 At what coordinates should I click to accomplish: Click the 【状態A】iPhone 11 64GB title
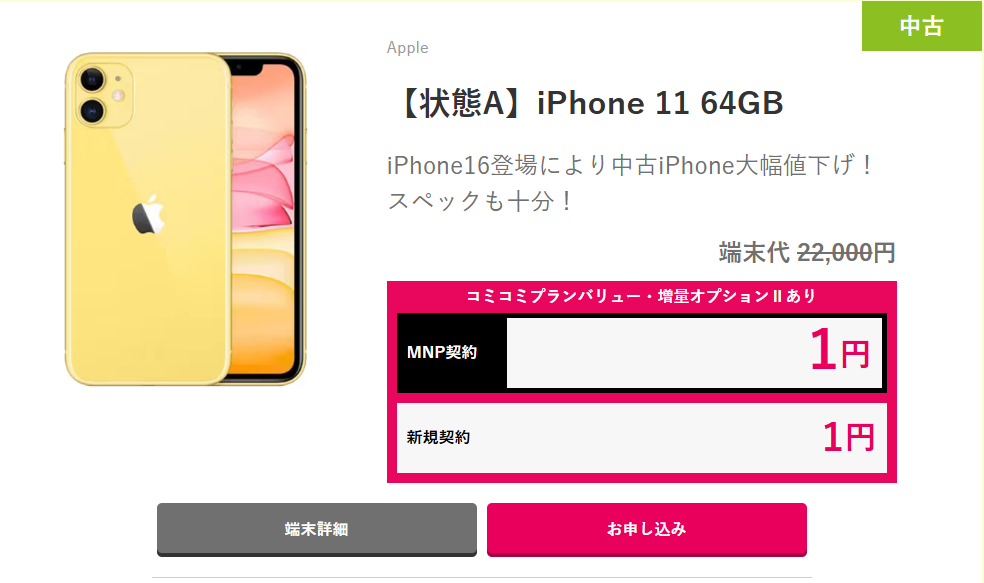click(589, 103)
